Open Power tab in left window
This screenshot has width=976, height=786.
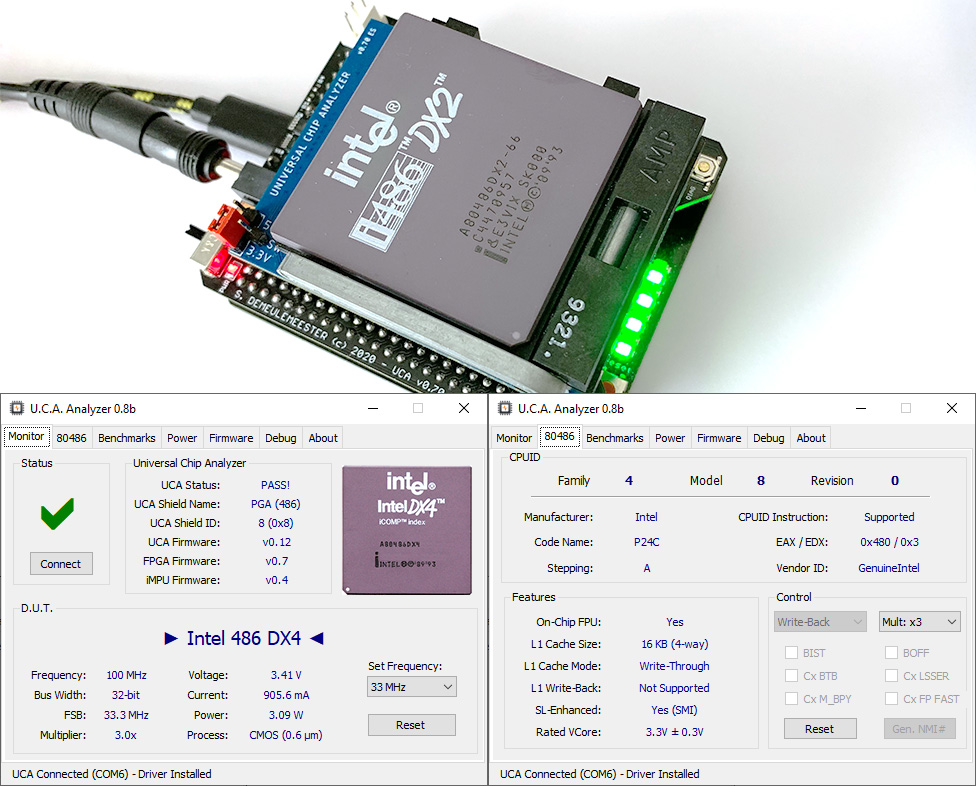(x=182, y=437)
